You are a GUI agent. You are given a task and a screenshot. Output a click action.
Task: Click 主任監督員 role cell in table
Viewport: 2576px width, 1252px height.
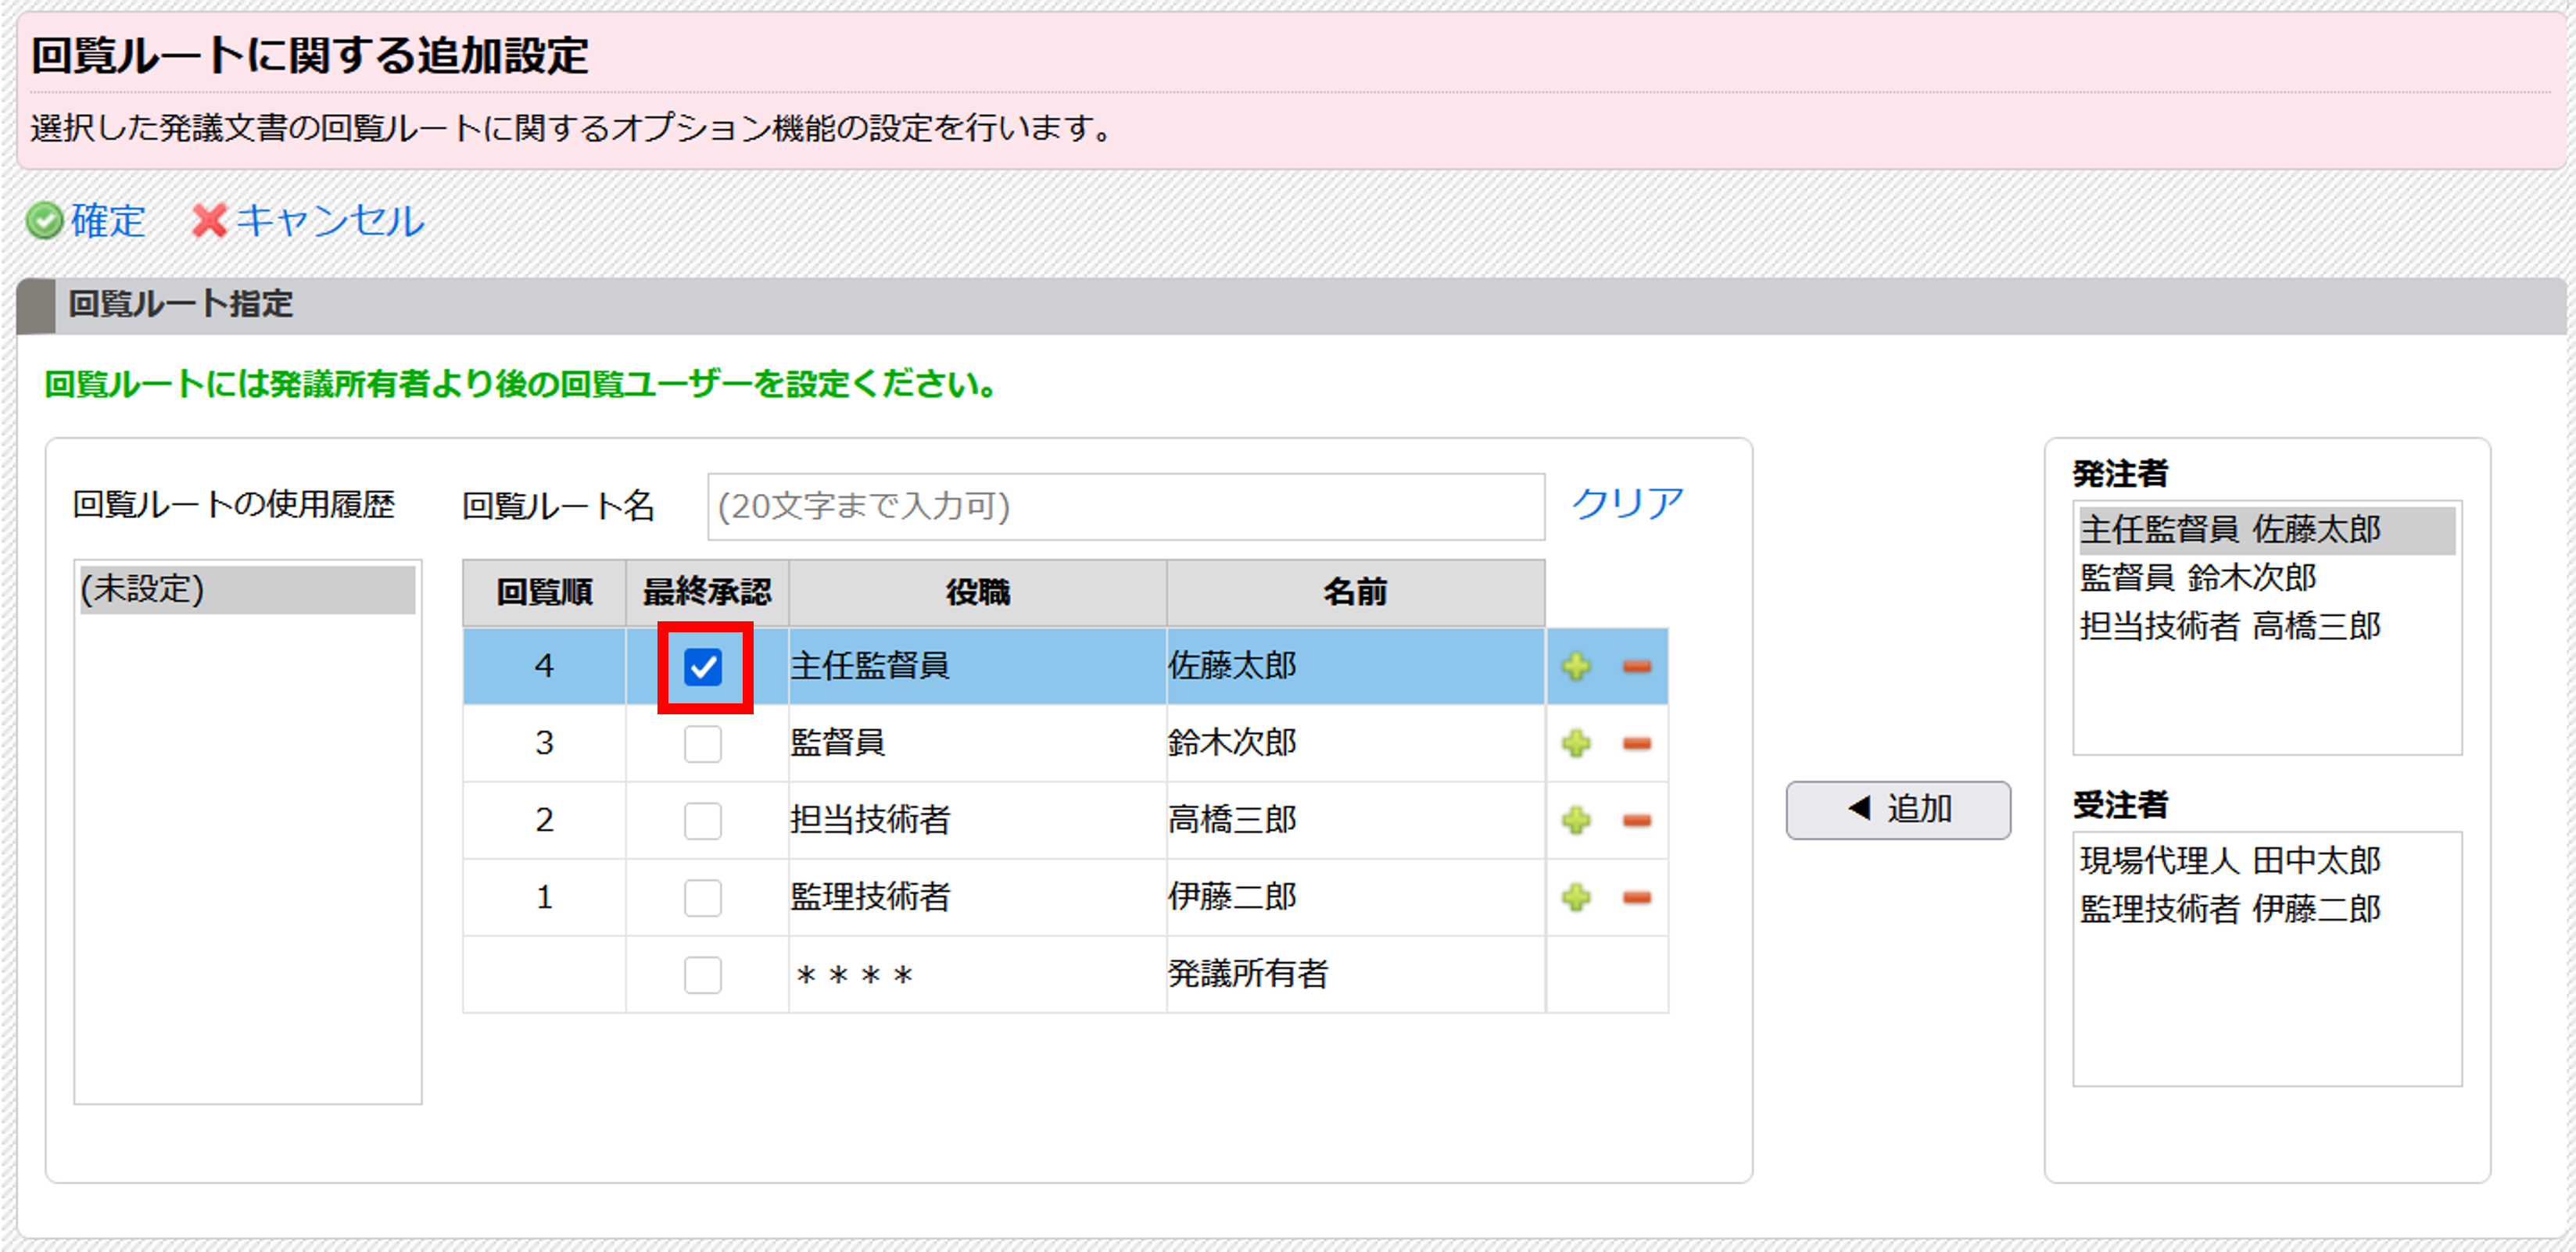[977, 666]
